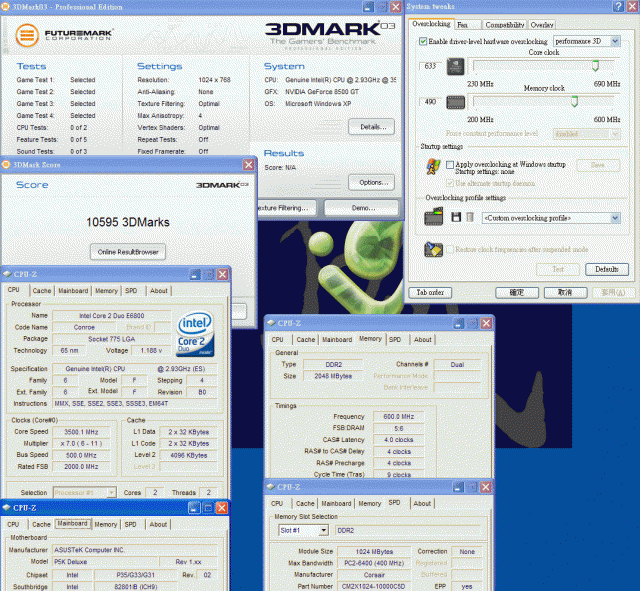The width and height of the screenshot is (640, 591).
Task: Toggle Use alternate startup daemon checkbox
Action: [x=450, y=183]
